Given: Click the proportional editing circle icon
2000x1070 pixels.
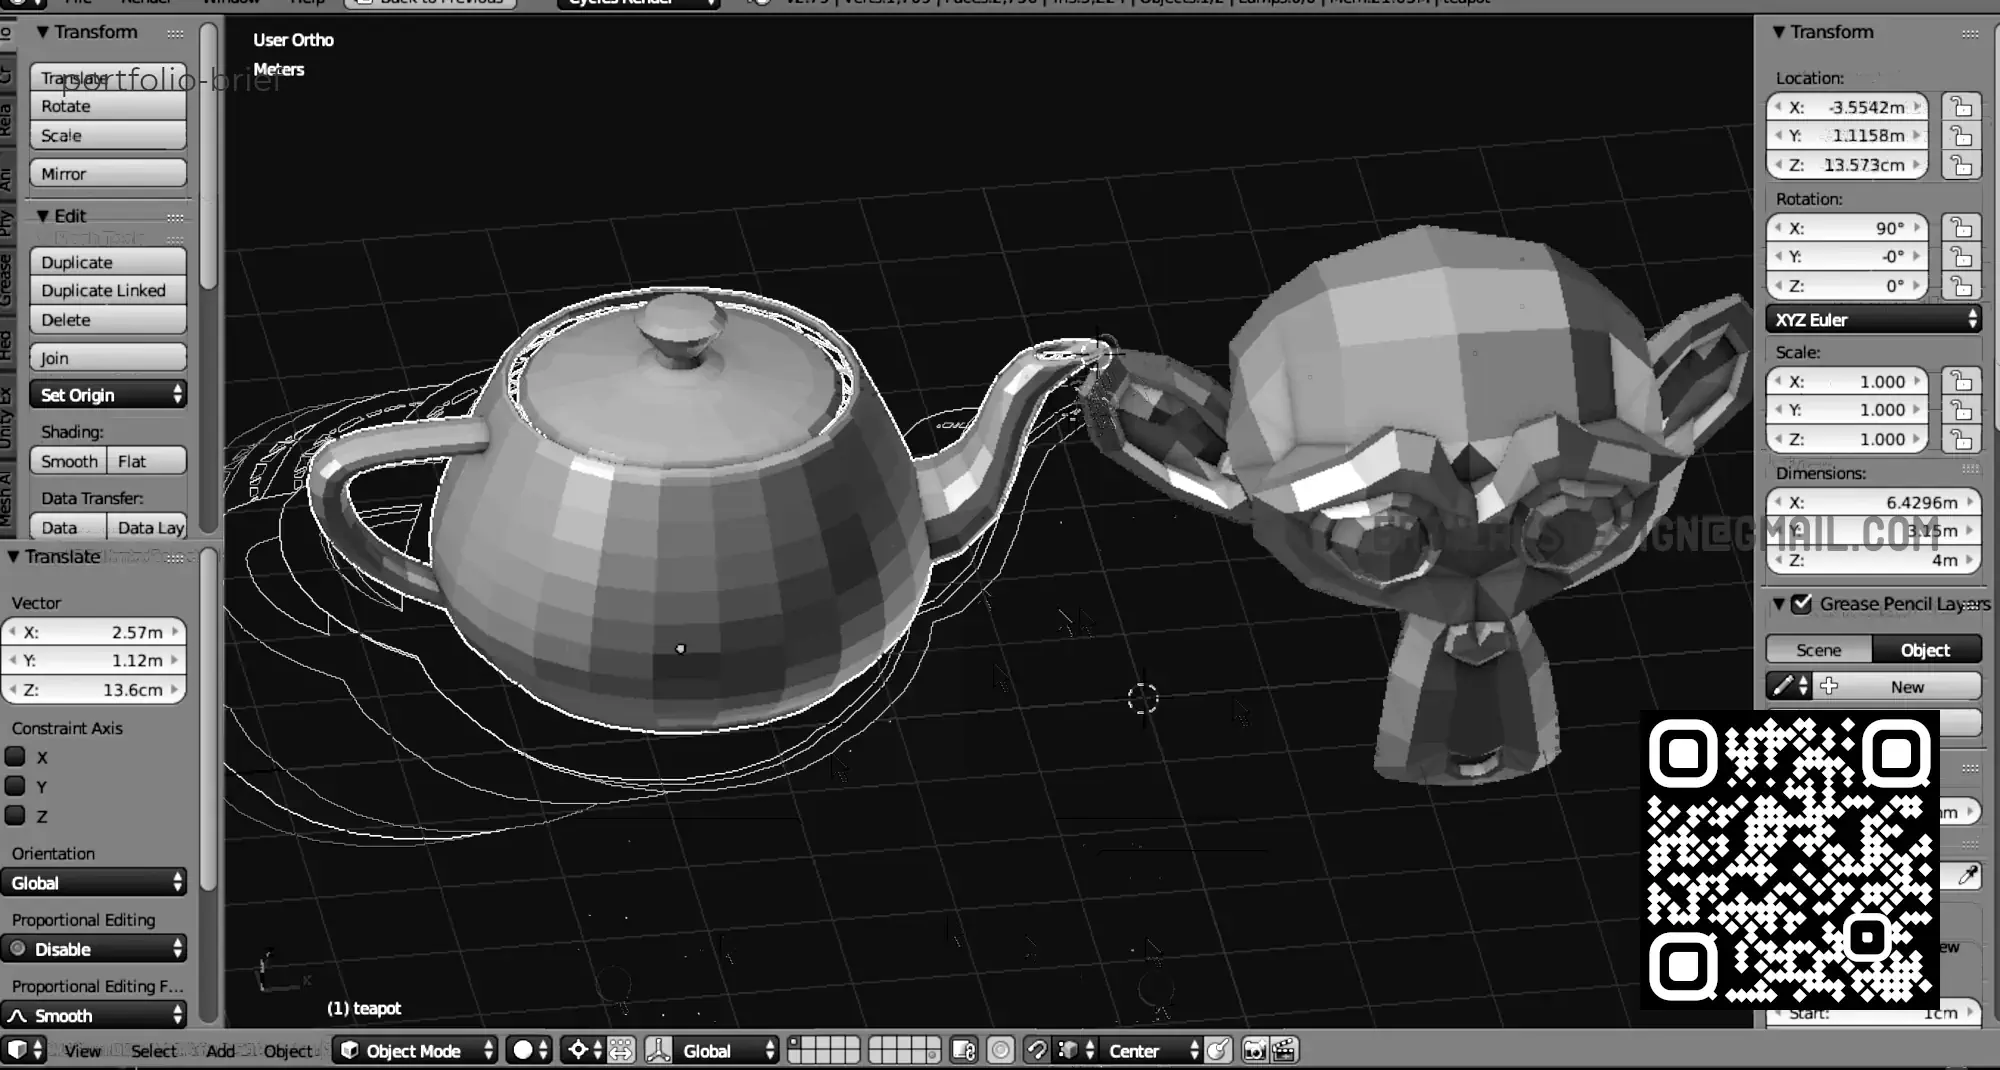Looking at the screenshot, I should pyautogui.click(x=1000, y=1050).
